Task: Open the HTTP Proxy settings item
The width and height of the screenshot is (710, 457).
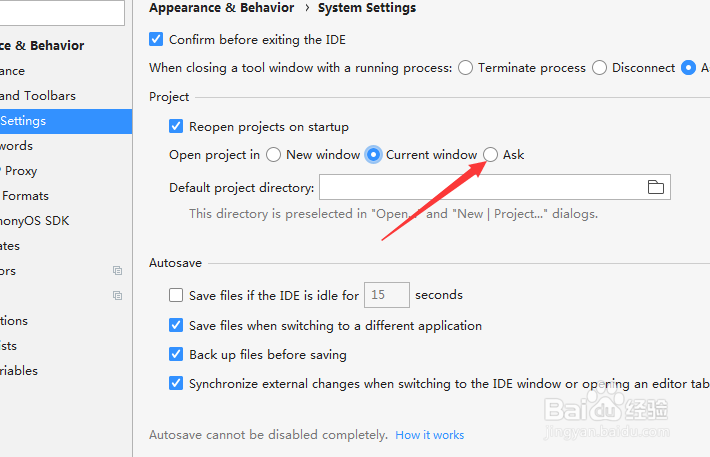Action: 22,171
